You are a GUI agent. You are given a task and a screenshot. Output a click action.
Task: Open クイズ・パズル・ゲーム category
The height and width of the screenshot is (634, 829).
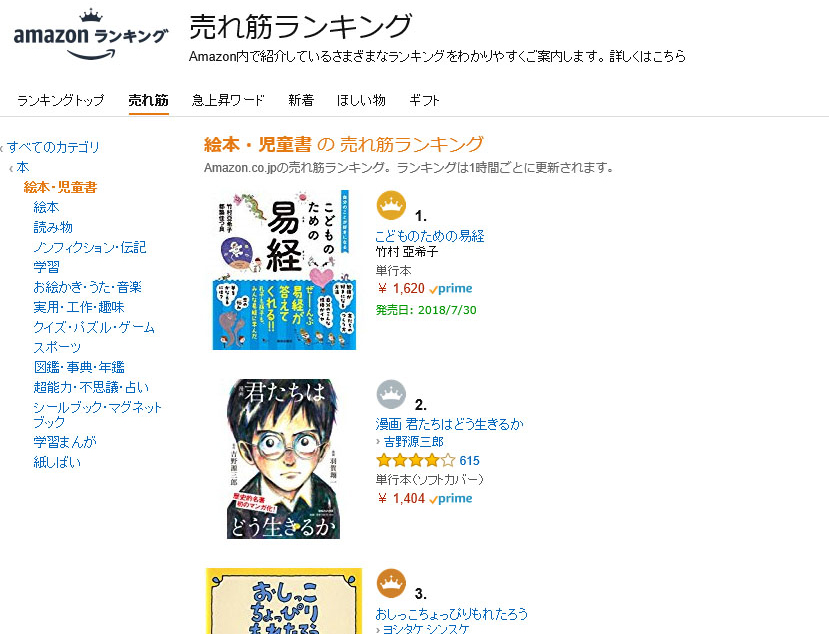[x=94, y=327]
